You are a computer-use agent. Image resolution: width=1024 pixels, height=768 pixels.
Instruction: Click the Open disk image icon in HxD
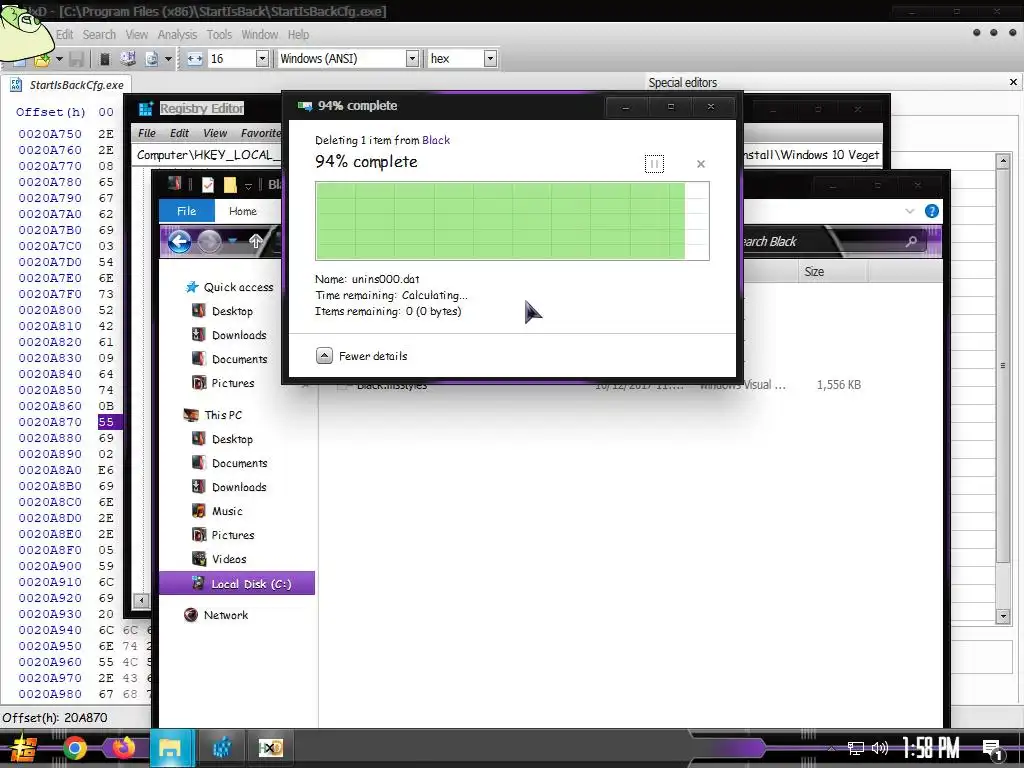click(152, 59)
